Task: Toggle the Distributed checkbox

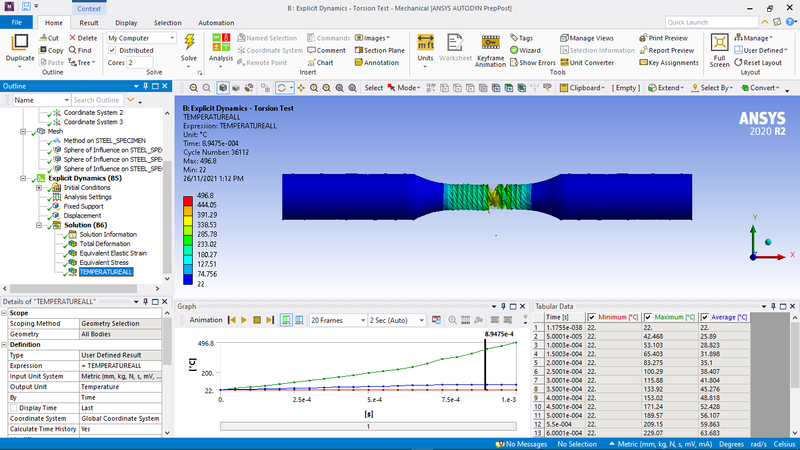Action: coord(112,50)
